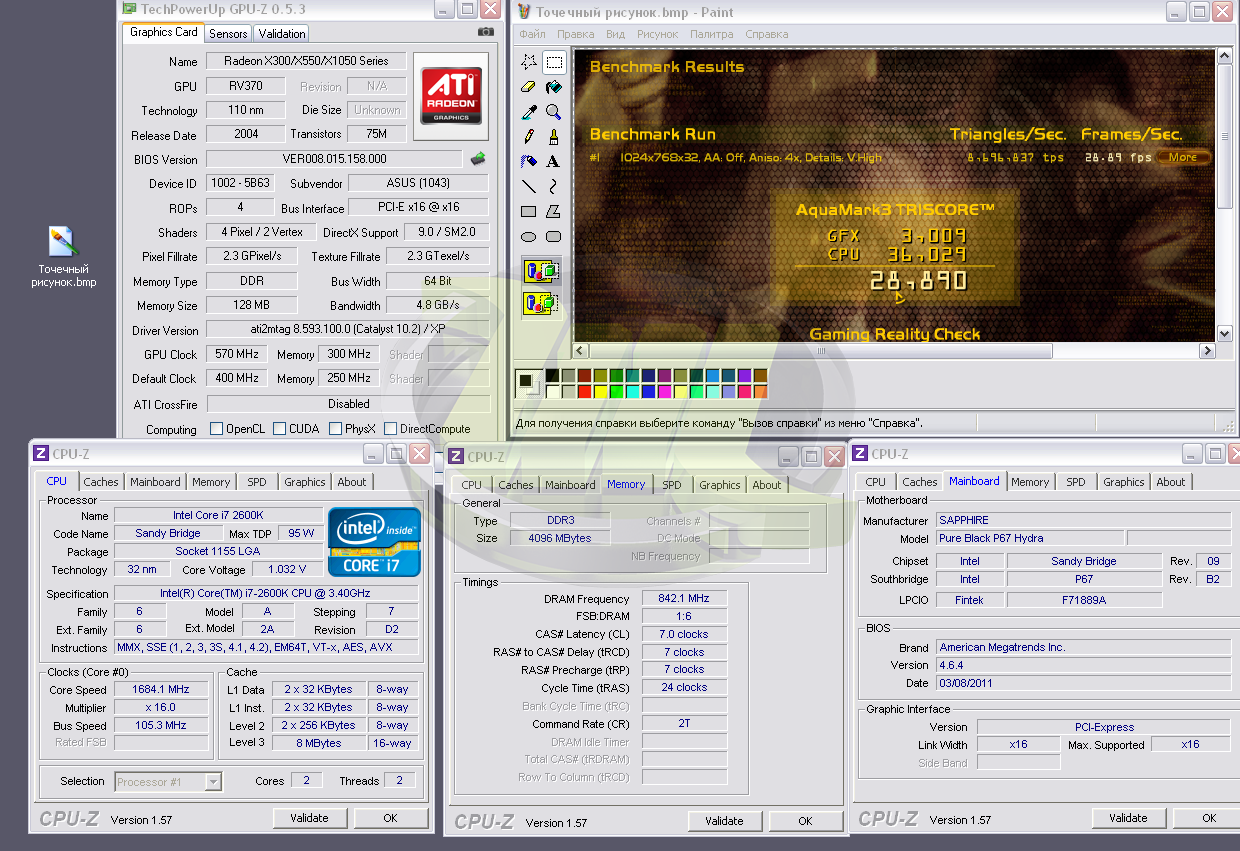Select the Curve tool in Paint
The width and height of the screenshot is (1240, 851).
pyautogui.click(x=553, y=186)
